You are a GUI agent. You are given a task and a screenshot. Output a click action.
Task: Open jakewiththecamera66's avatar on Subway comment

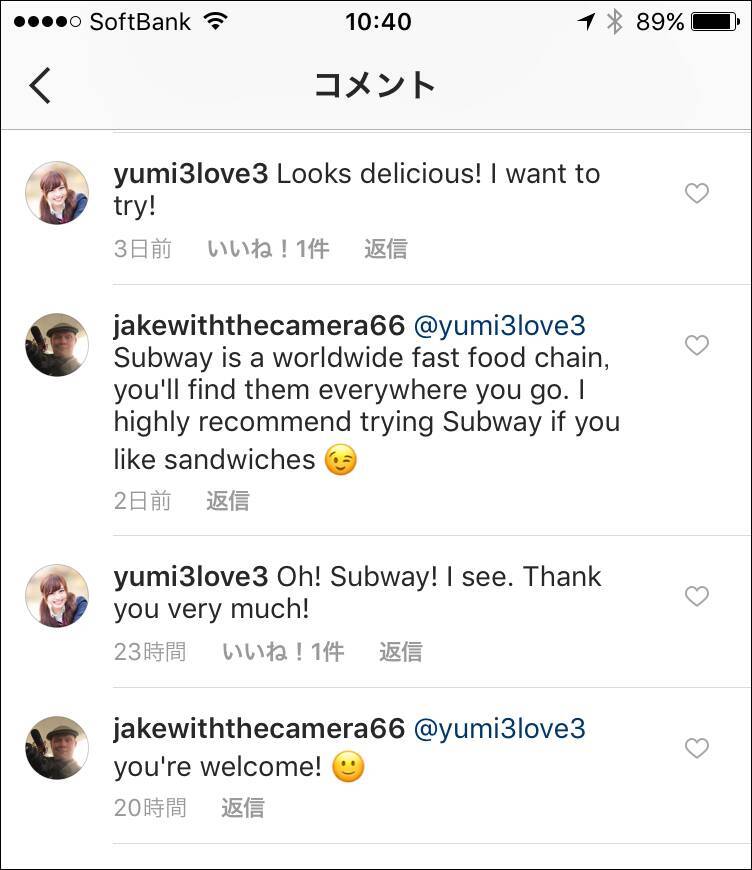[x=57, y=345]
